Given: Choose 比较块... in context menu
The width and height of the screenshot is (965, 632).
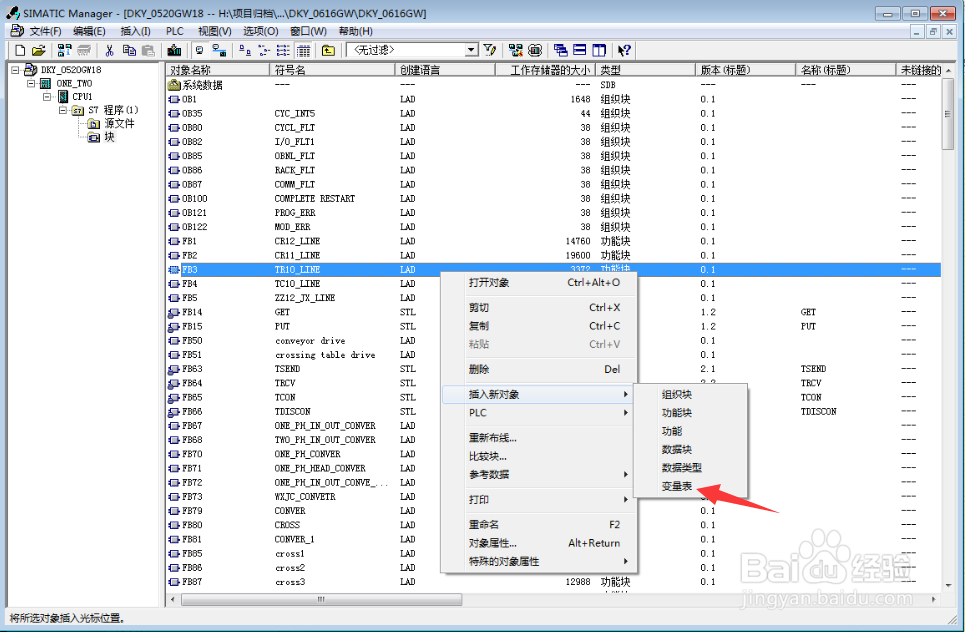Looking at the screenshot, I should pos(539,456).
